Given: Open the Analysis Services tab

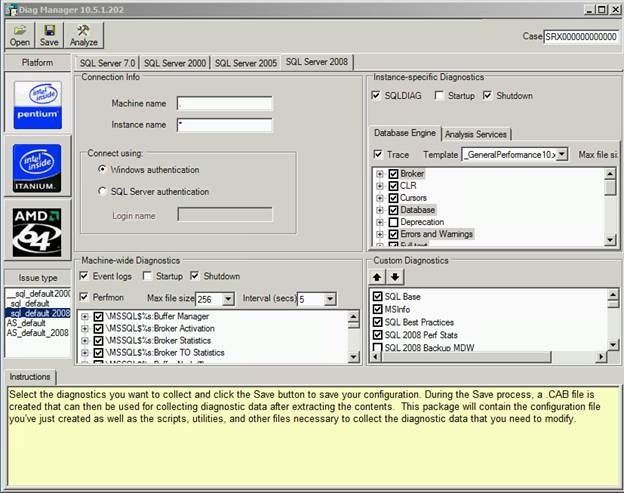Looking at the screenshot, I should tap(476, 134).
